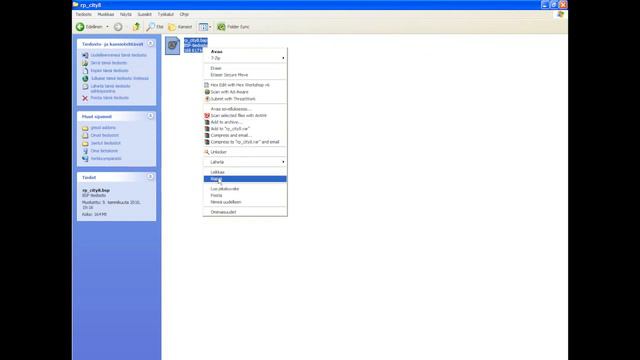Screen dimensions: 640x360
Task: Open the Työkalut menu
Action: coord(166,14)
